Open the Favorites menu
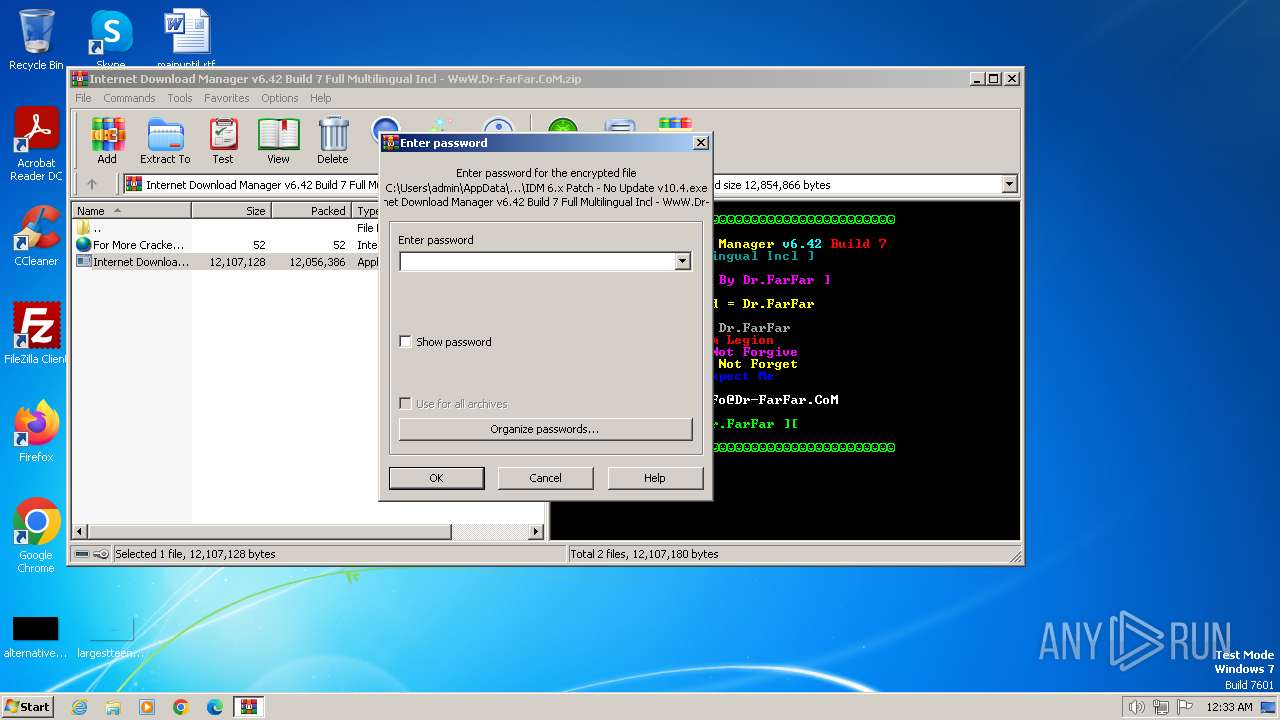The height and width of the screenshot is (720, 1280). (227, 98)
